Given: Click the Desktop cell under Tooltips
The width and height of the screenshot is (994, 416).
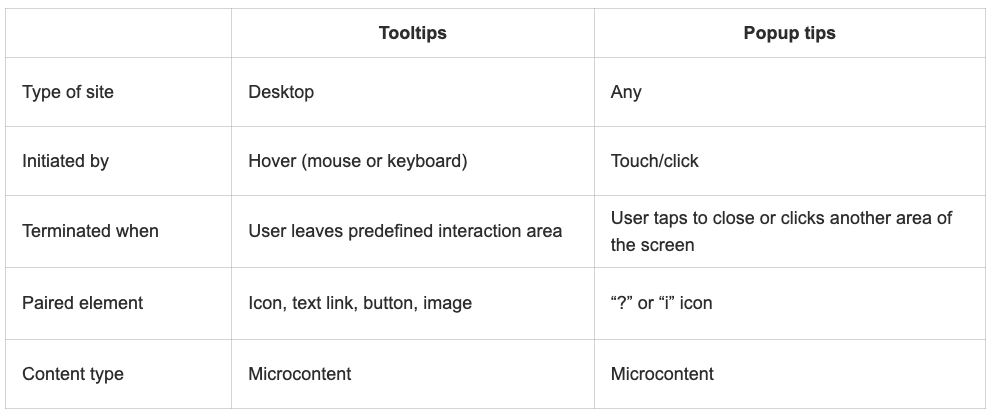Looking at the screenshot, I should [x=281, y=92].
